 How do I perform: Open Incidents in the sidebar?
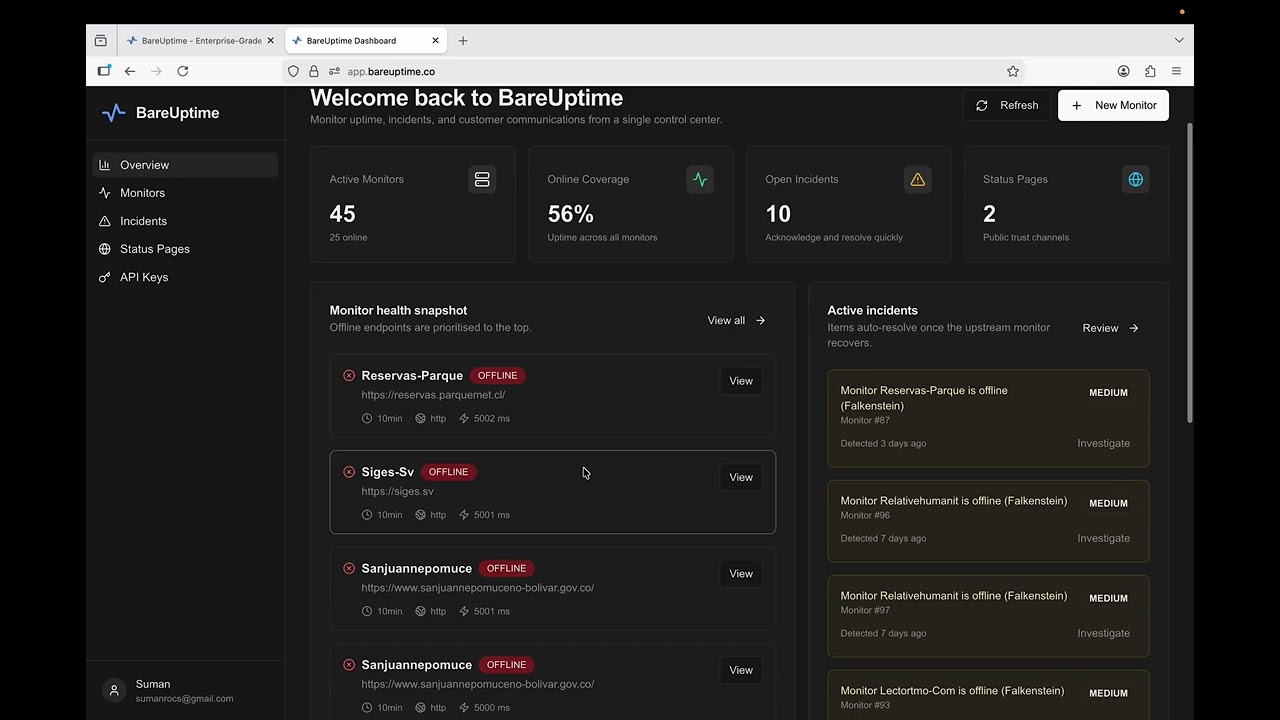pos(186,221)
